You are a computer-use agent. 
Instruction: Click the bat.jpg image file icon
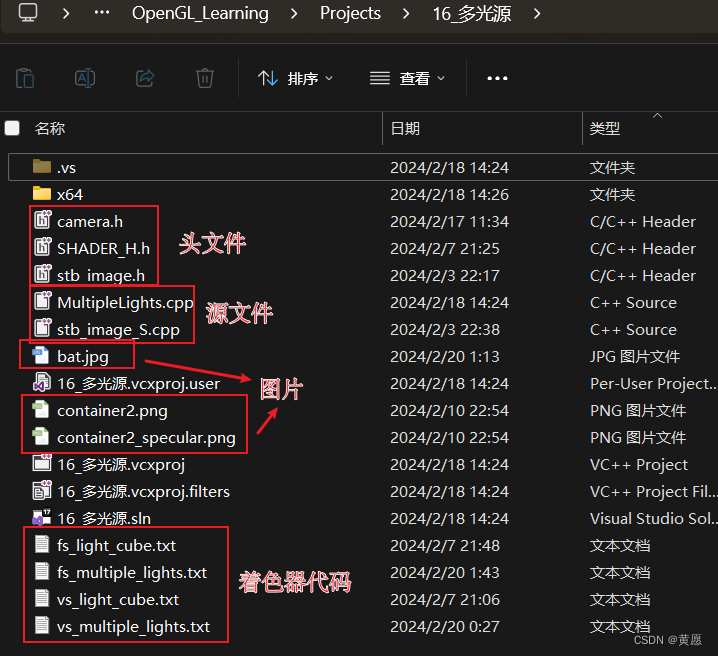[x=41, y=356]
